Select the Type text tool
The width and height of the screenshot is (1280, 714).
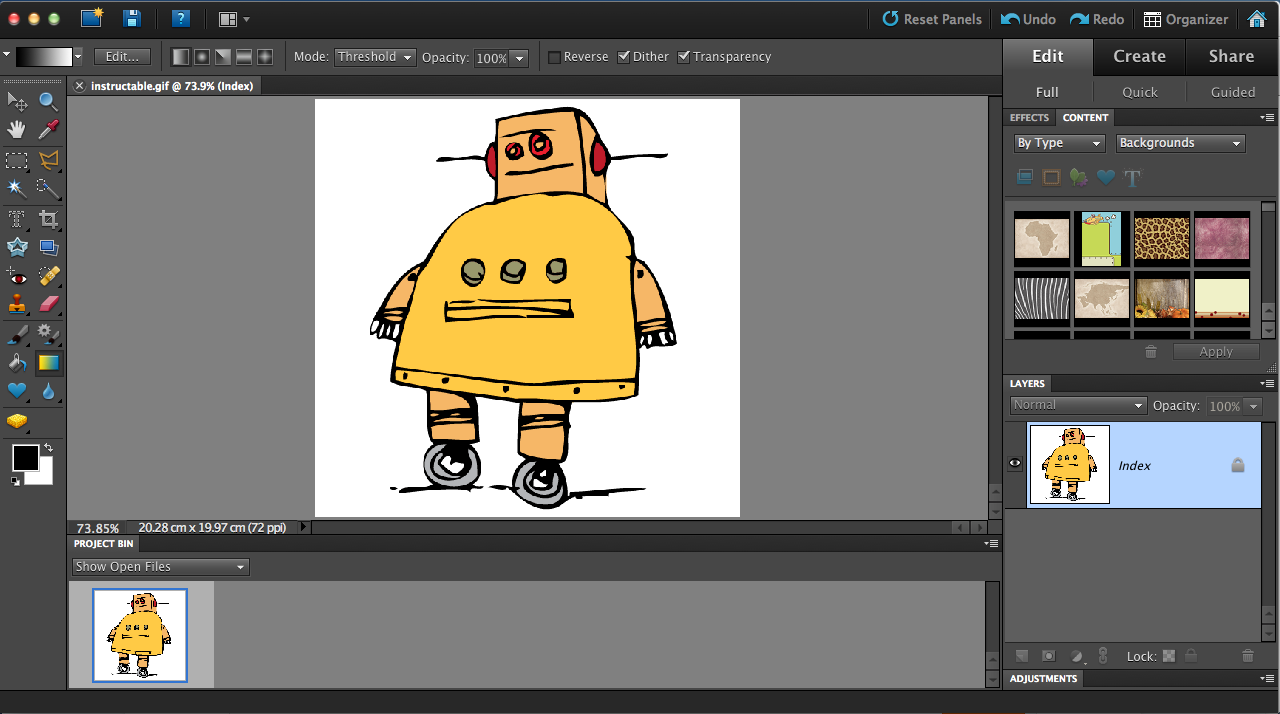(x=17, y=219)
